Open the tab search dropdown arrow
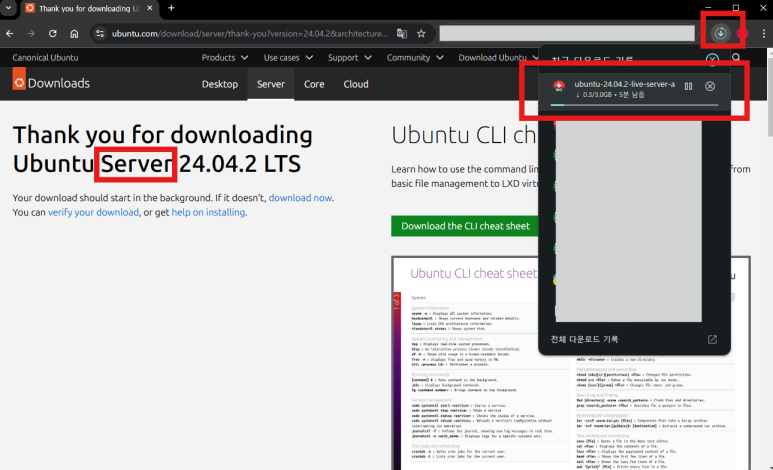 click(8, 8)
